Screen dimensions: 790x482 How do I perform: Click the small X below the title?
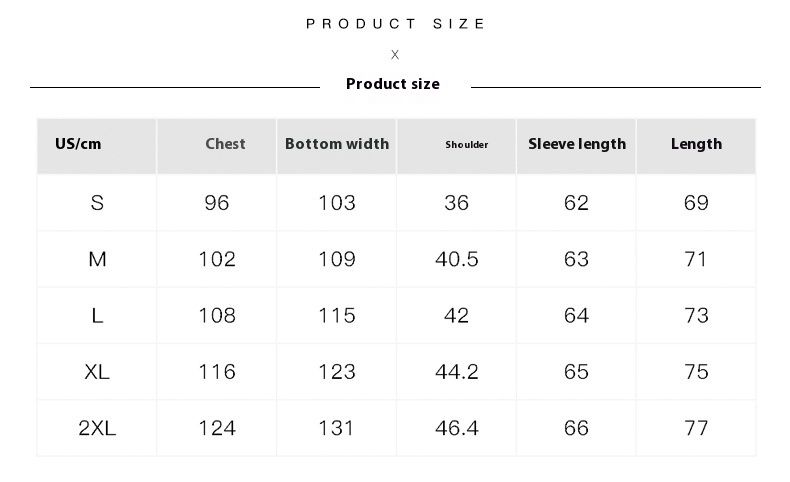pos(395,55)
